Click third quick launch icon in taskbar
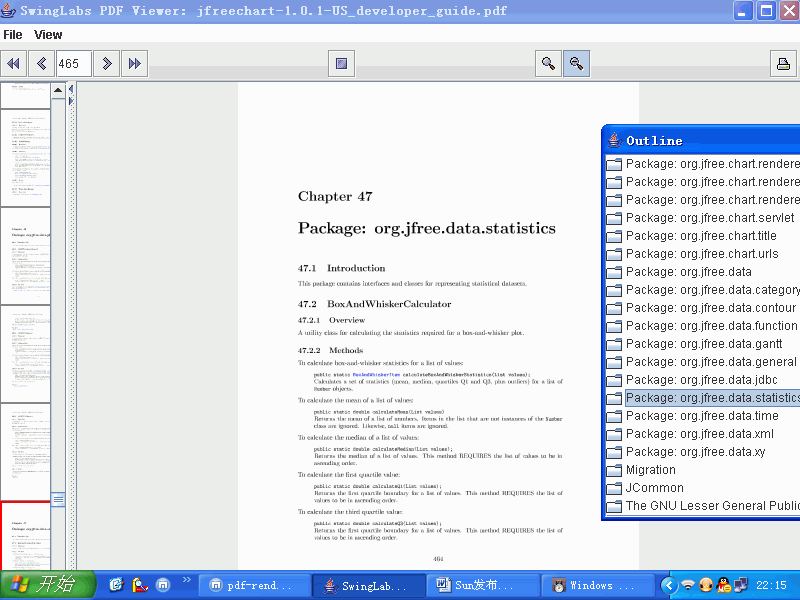800x600 pixels. click(163, 584)
